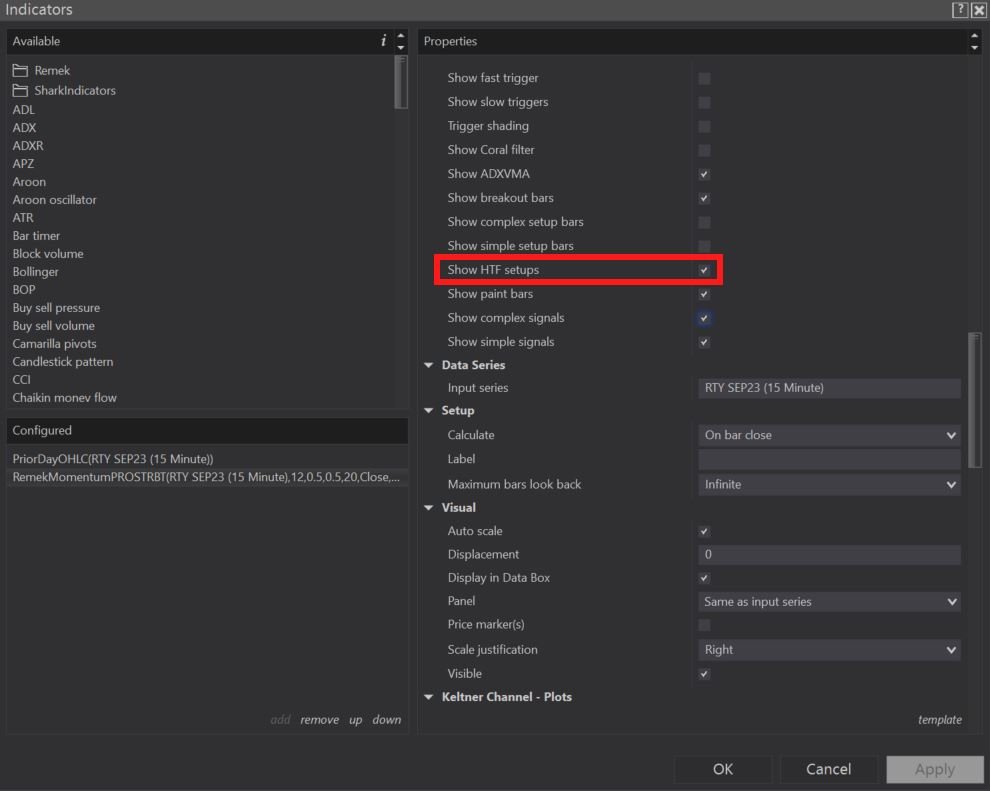Screen dimensions: 990x791
Task: Select Bar timer indicator
Action: click(37, 235)
